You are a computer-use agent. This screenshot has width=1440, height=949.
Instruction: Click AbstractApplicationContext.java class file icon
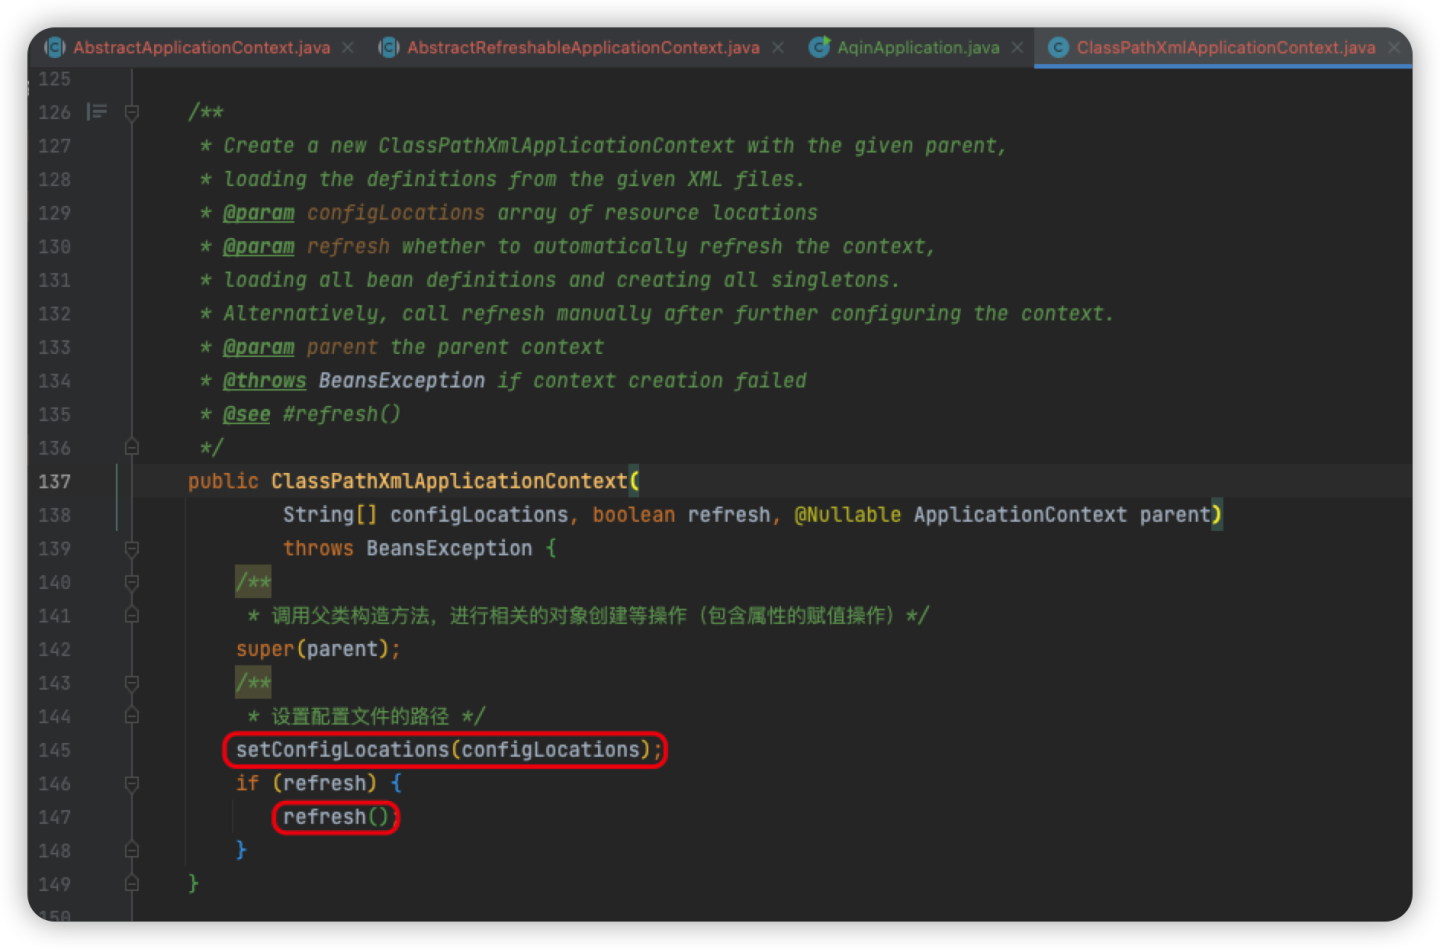55,47
